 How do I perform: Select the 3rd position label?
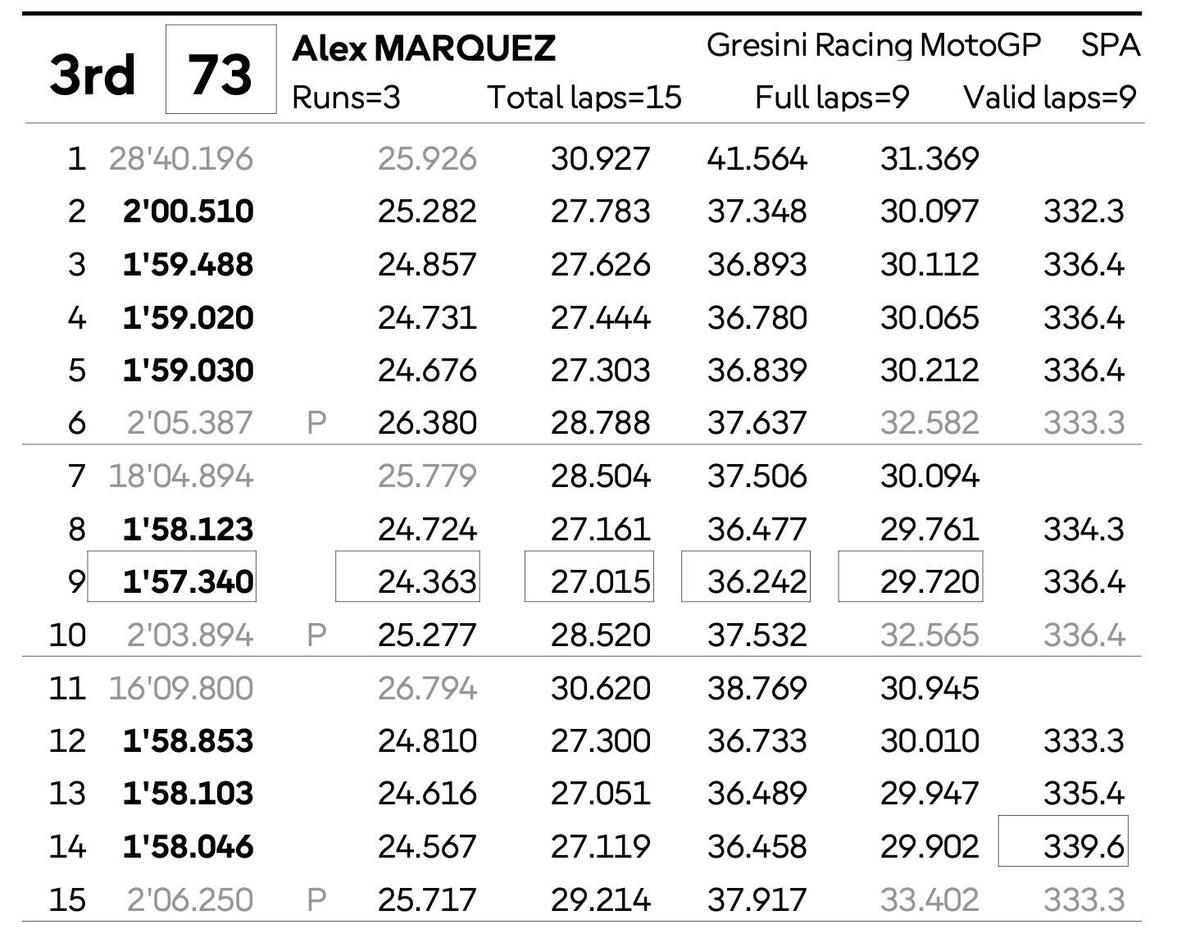tap(92, 73)
